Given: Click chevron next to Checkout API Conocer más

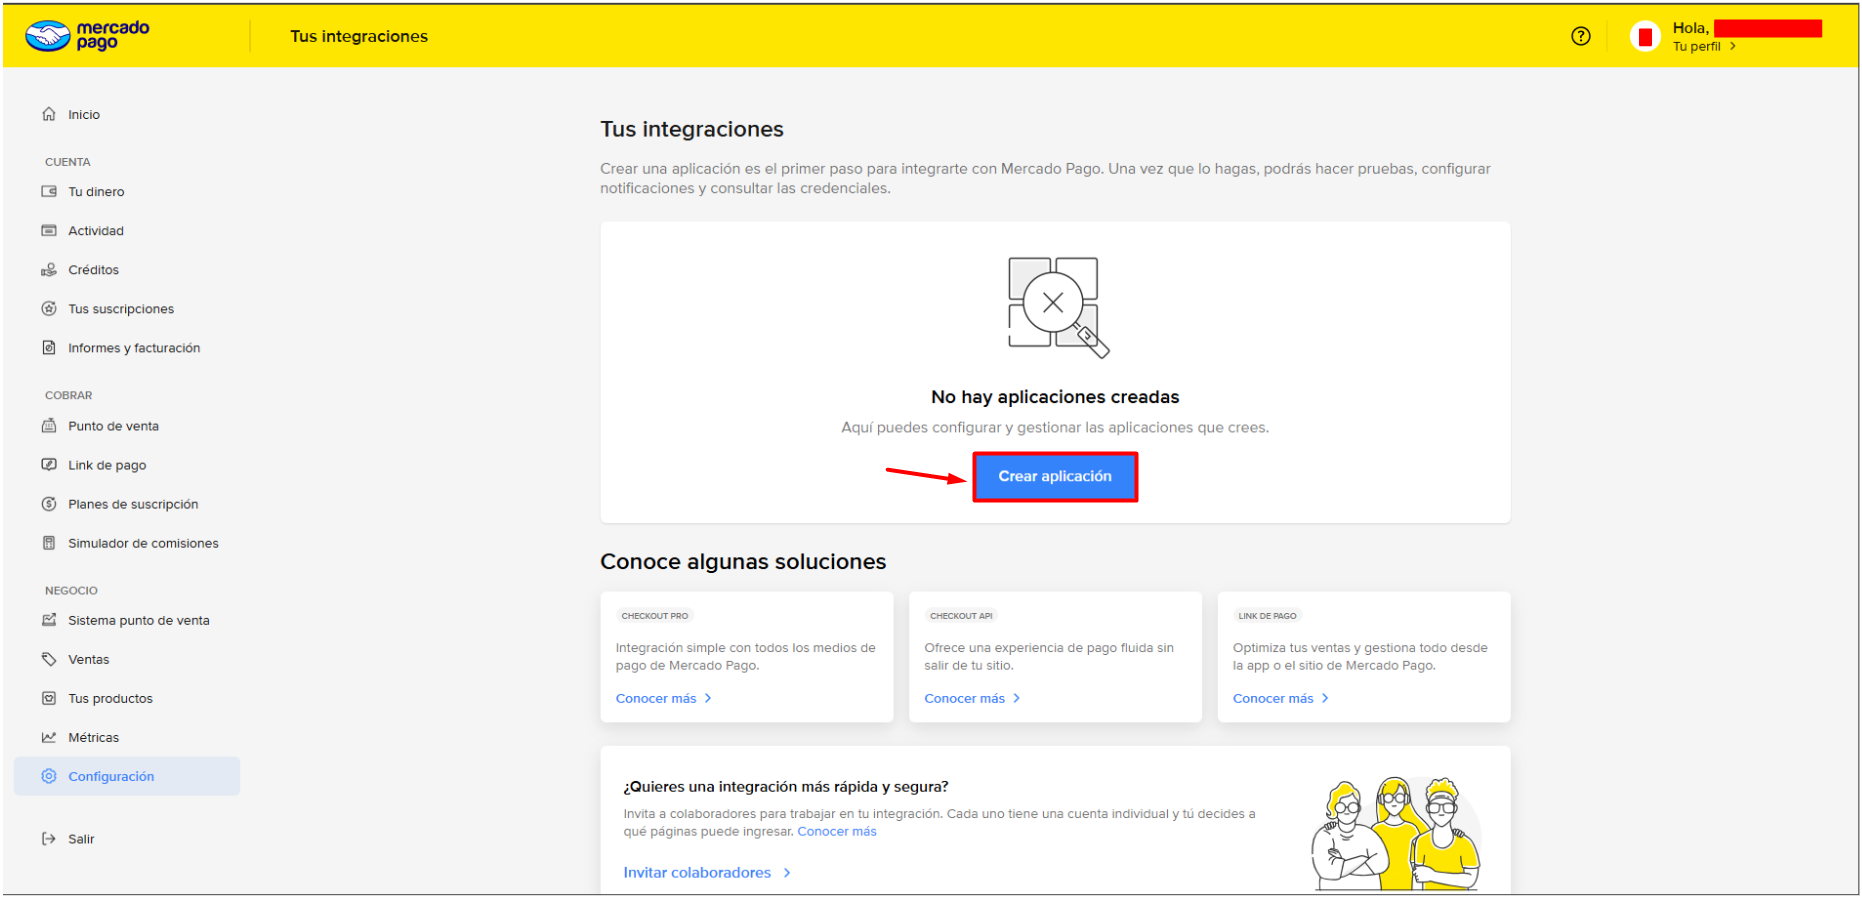Looking at the screenshot, I should pos(1017,698).
